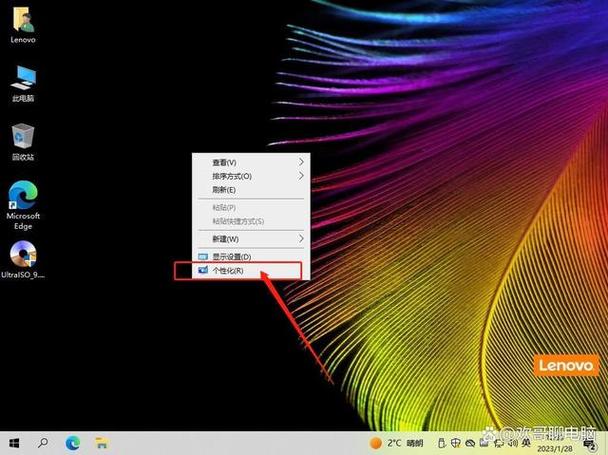
Task: Choose 粘贴快捷方式(S) in the context menu
Action: click(x=251, y=221)
